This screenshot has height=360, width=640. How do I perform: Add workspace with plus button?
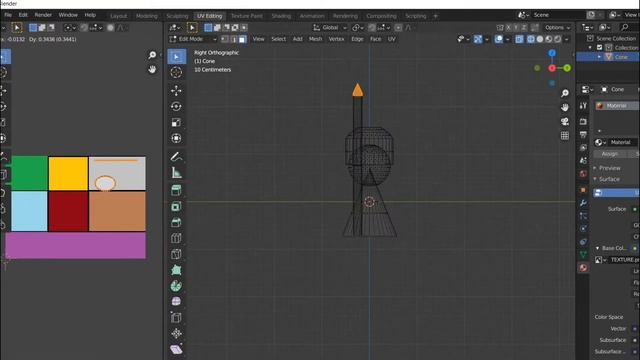pos(435,16)
